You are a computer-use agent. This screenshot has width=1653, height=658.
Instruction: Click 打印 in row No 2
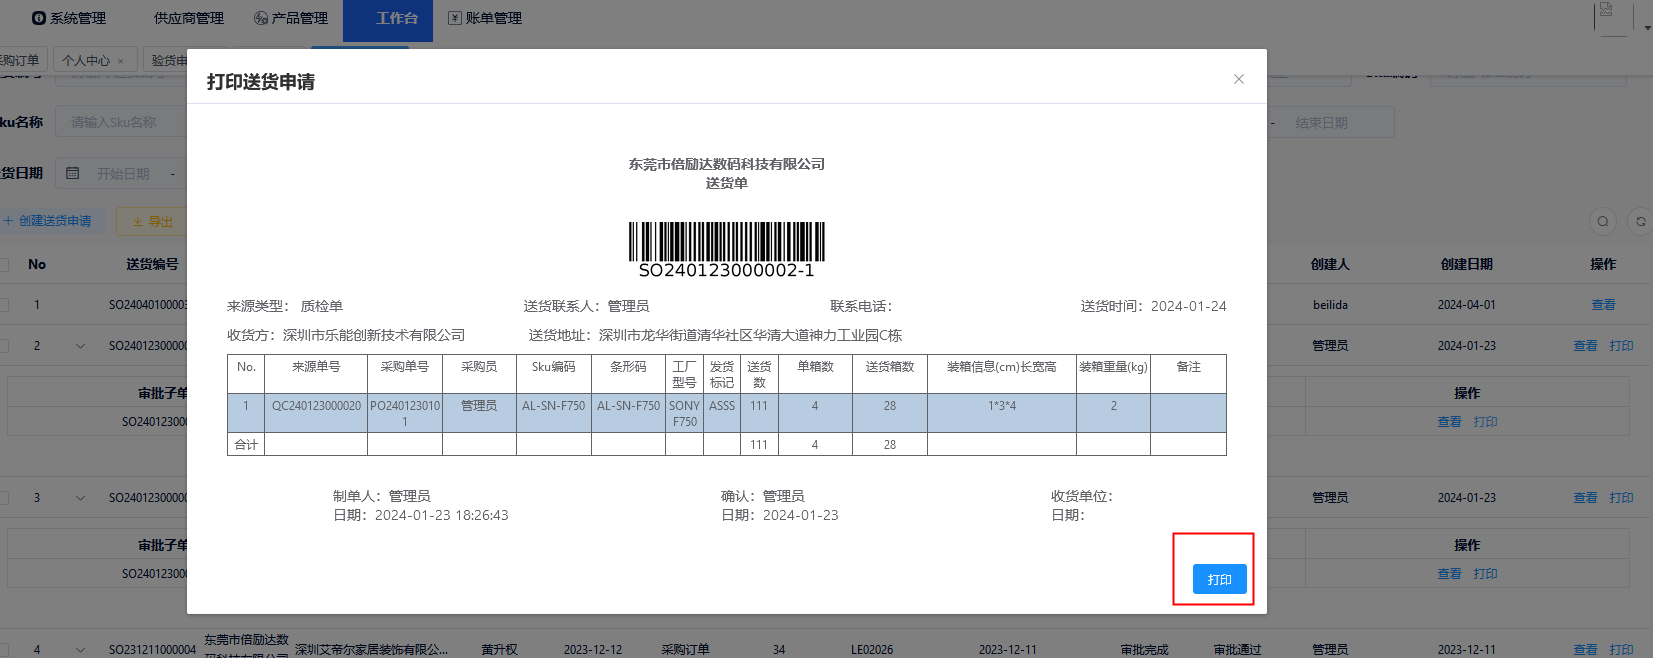(1621, 346)
